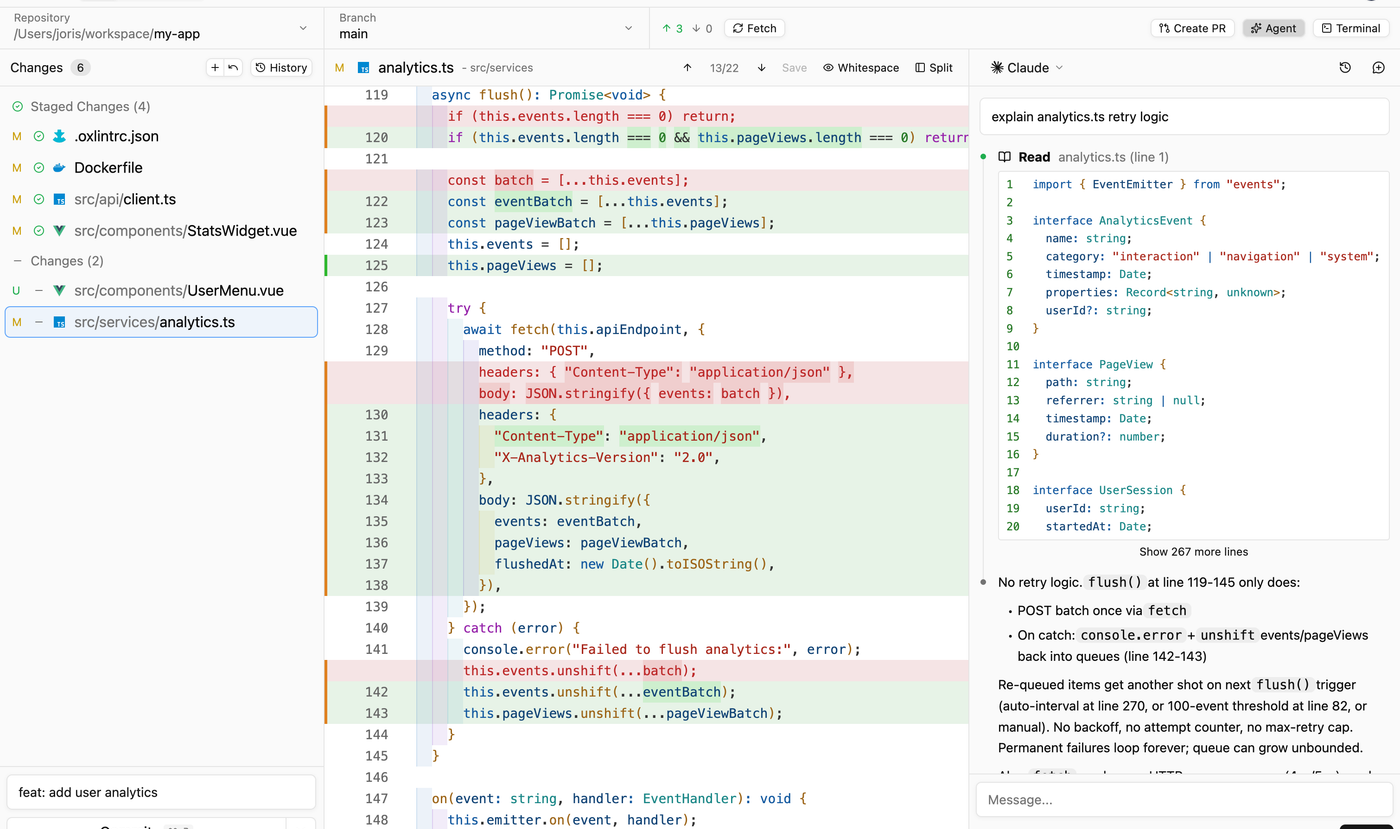Click the green outgoing commits count of 3
Image resolution: width=1400 pixels, height=829 pixels.
673,28
